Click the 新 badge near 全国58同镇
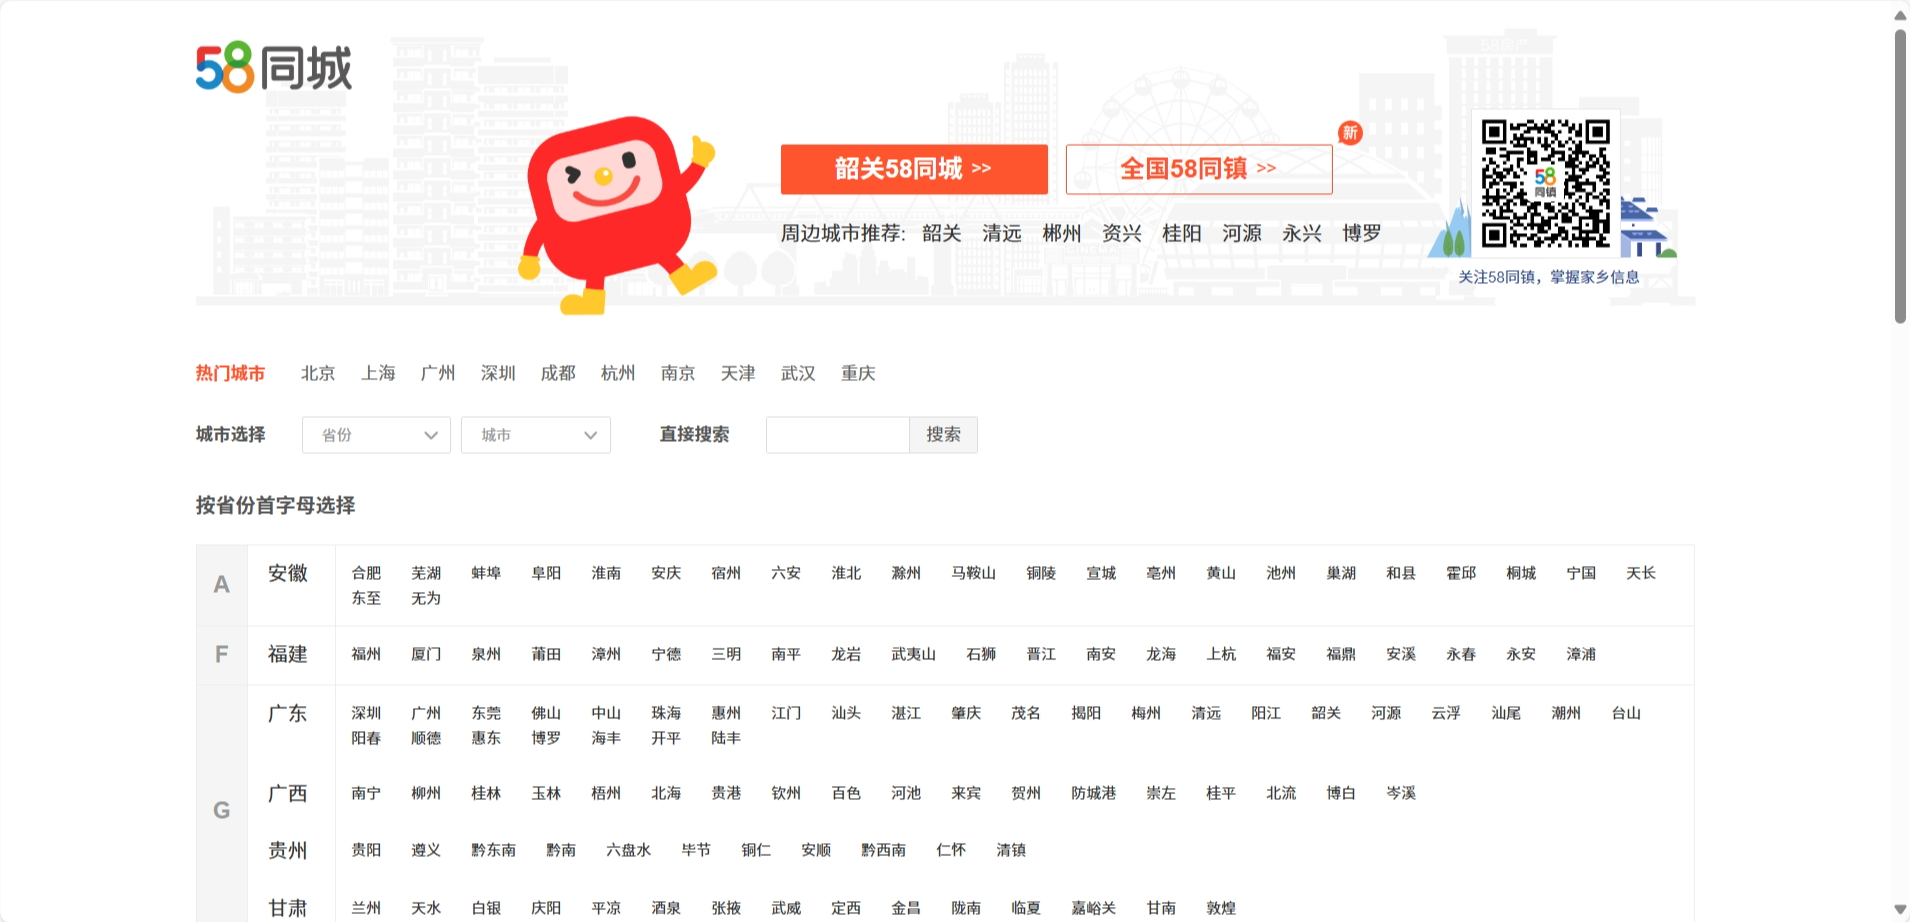Screen dimensions: 1910x922 (1349, 132)
